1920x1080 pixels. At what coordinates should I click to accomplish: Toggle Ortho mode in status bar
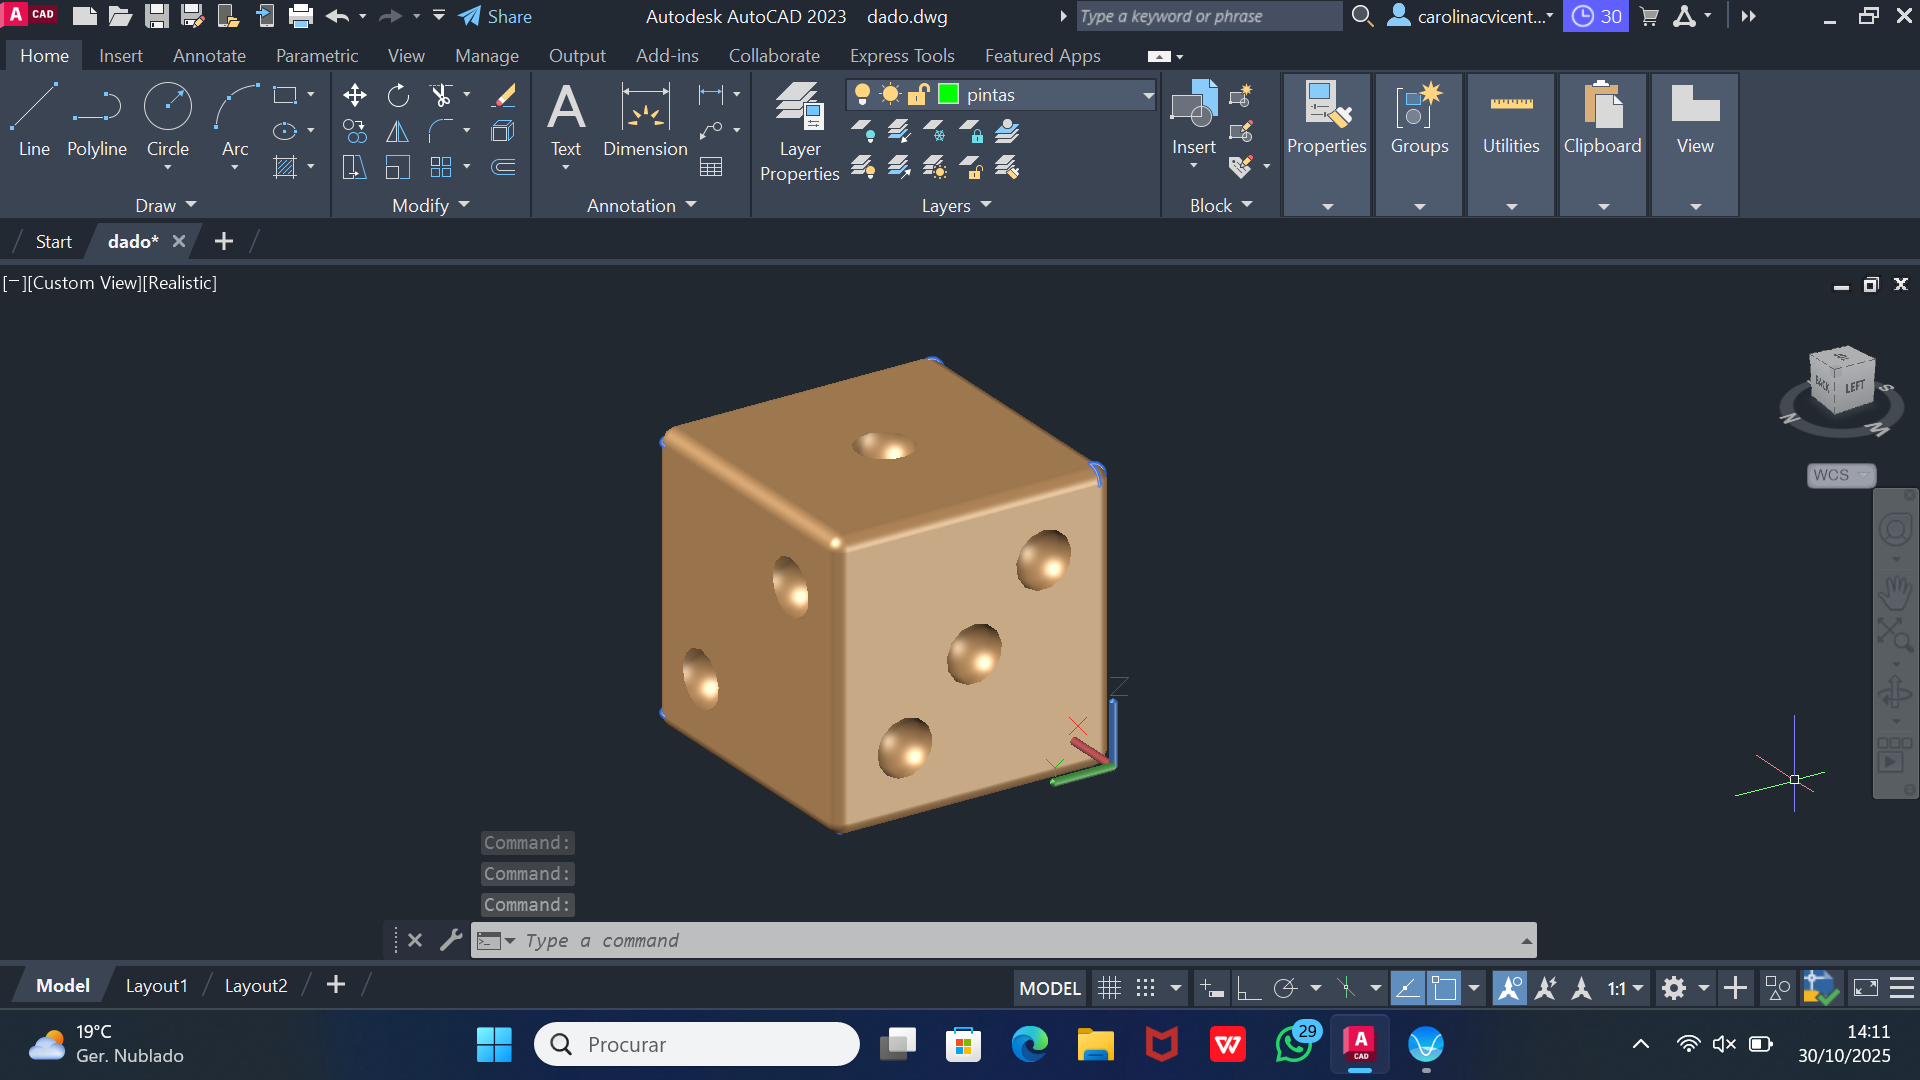[1248, 989]
